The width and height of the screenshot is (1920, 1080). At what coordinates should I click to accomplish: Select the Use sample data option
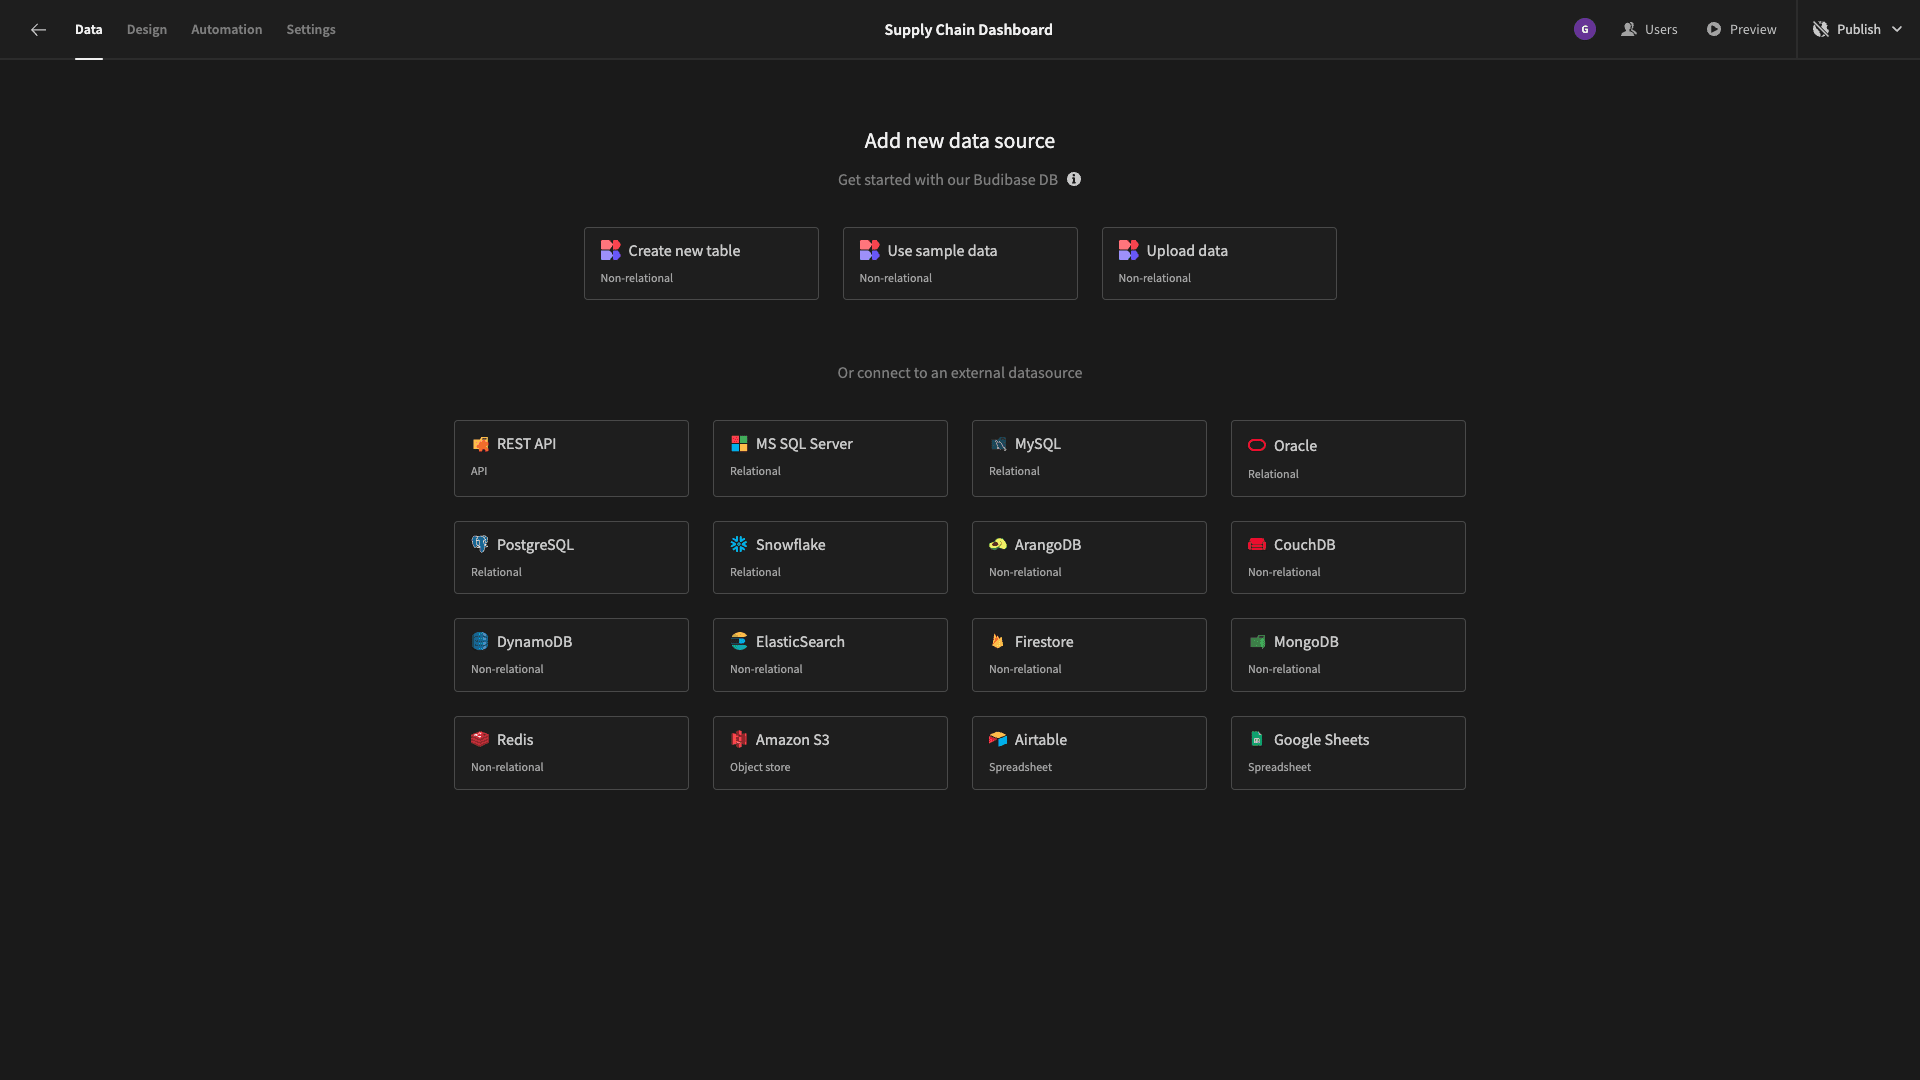pyautogui.click(x=960, y=262)
